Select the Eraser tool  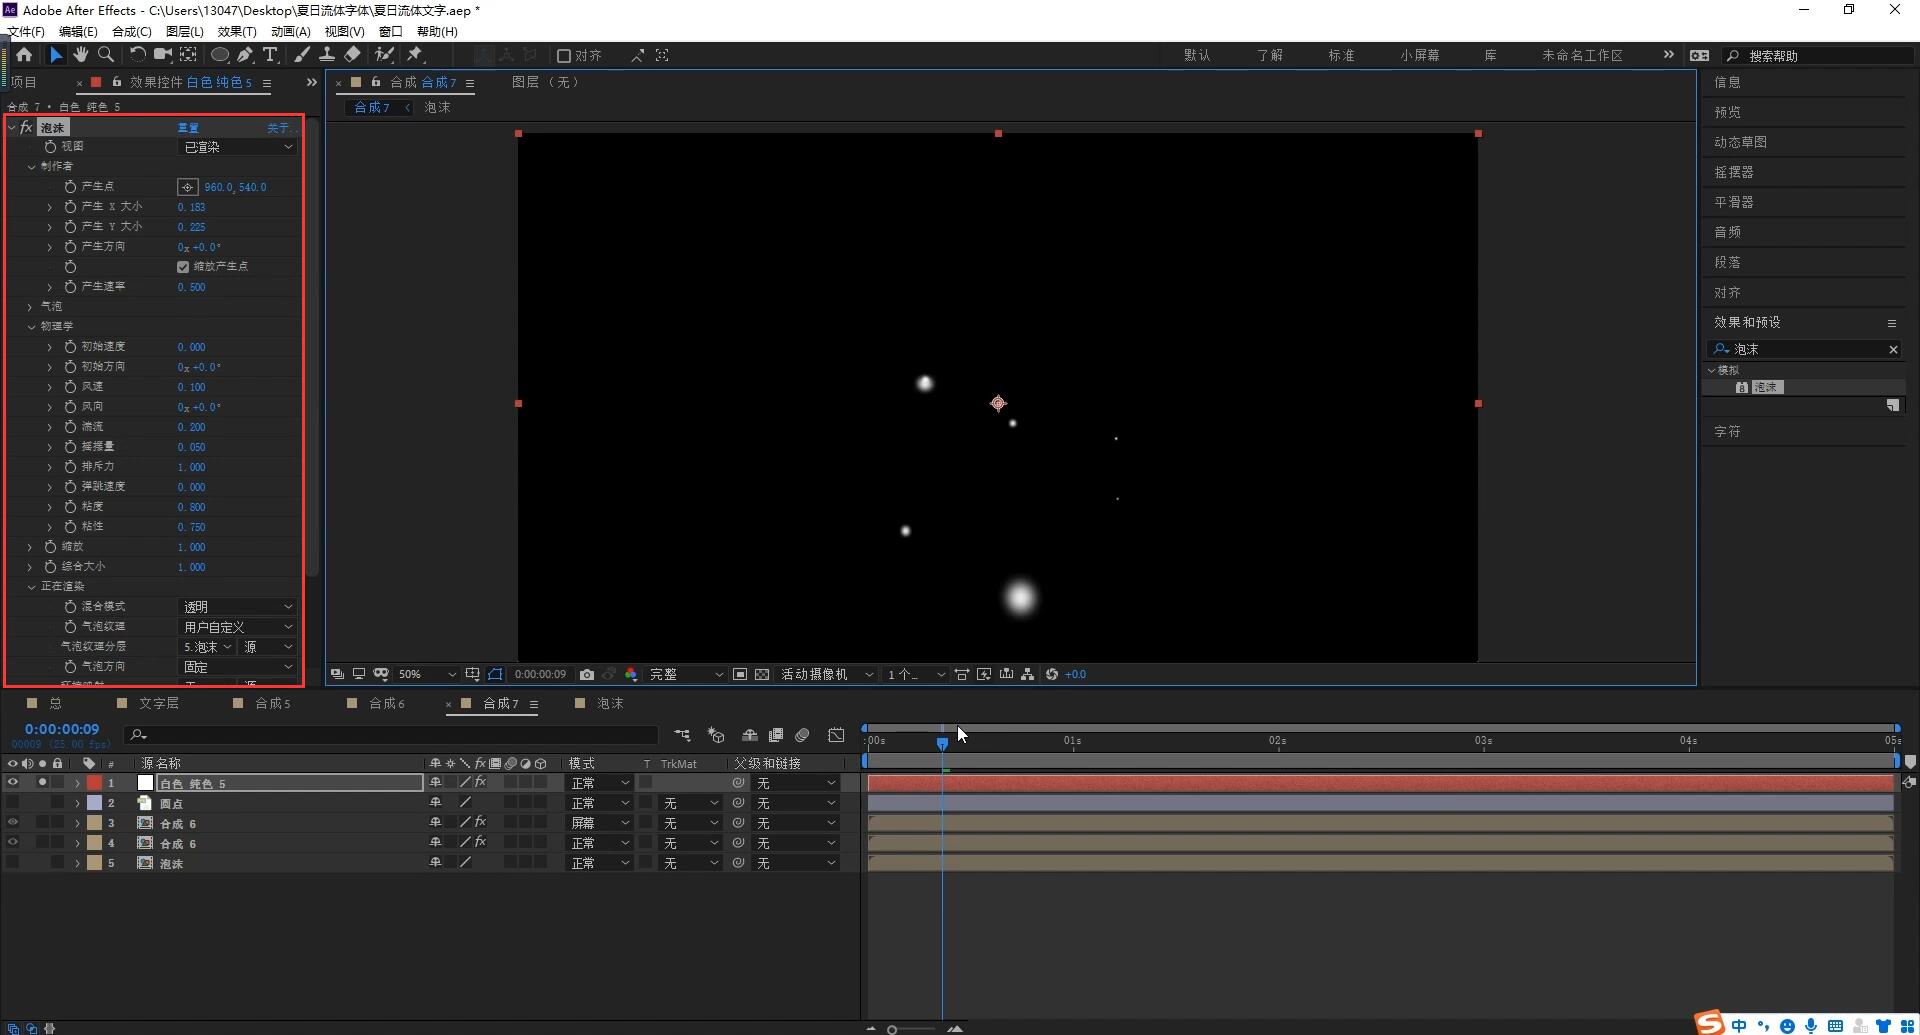(x=353, y=55)
